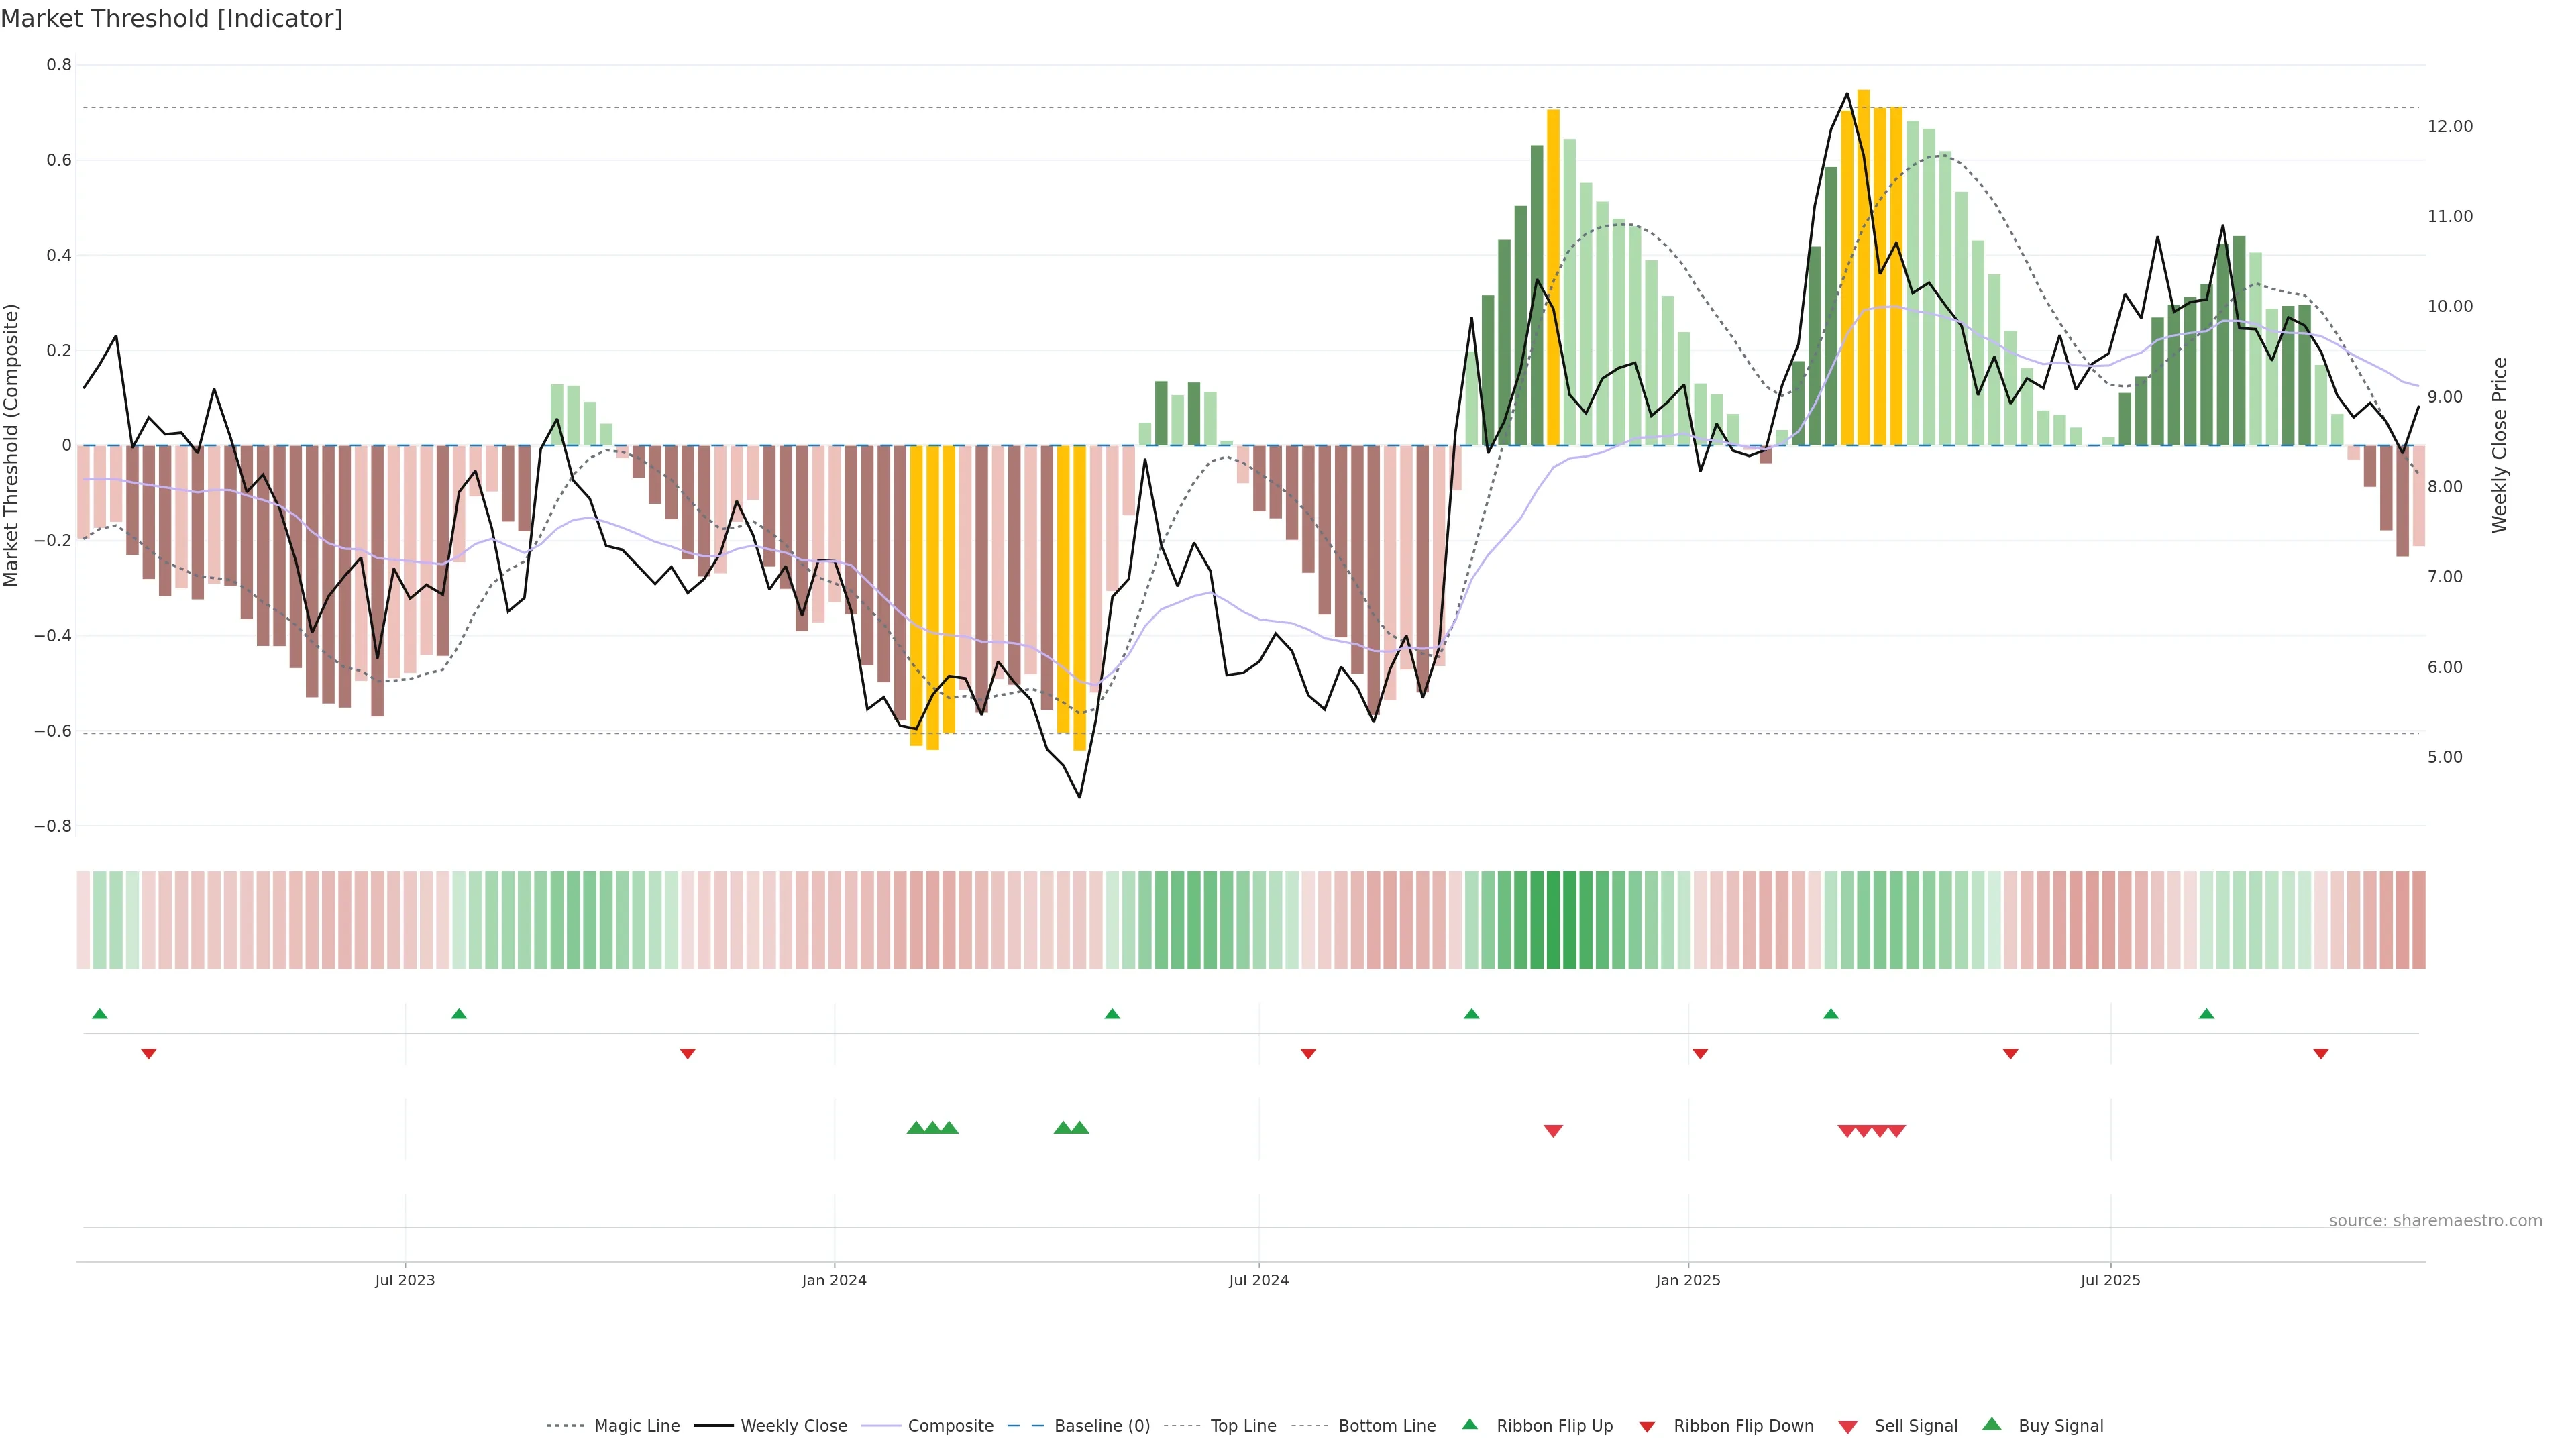Click the Market Threshold [Indicator] title
The image size is (2576, 1449).
(171, 19)
